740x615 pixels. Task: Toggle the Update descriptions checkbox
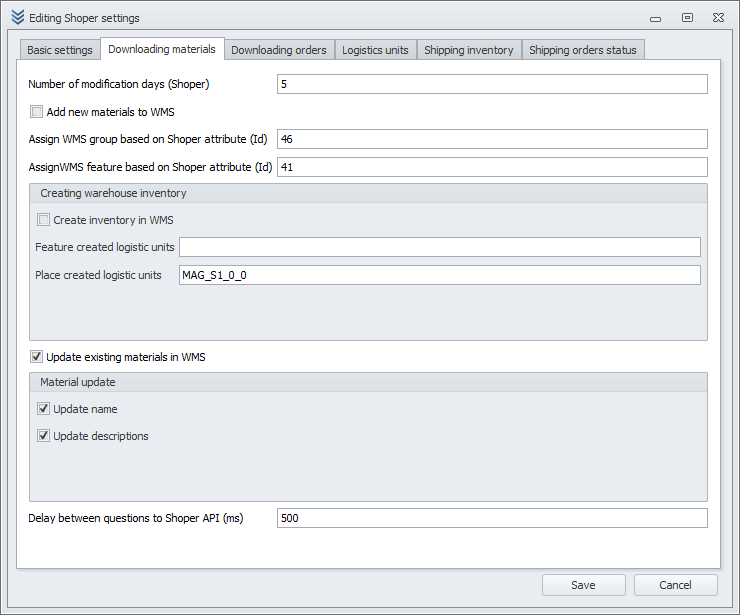(43, 436)
